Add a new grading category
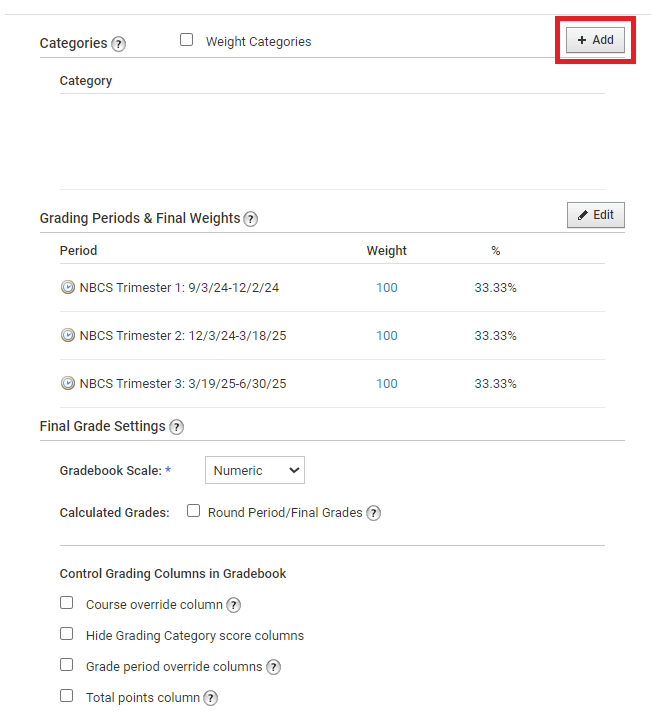 595,40
